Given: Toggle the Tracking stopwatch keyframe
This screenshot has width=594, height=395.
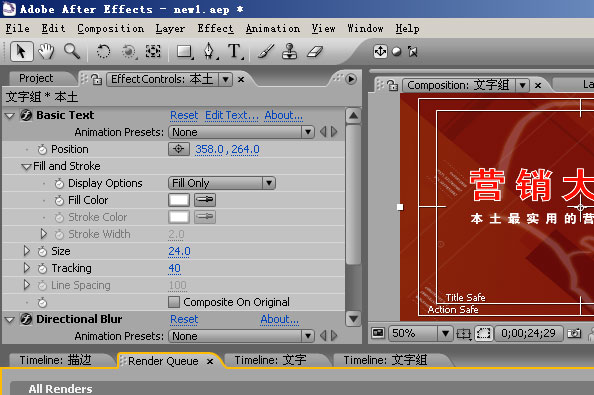Looking at the screenshot, I should tap(42, 268).
